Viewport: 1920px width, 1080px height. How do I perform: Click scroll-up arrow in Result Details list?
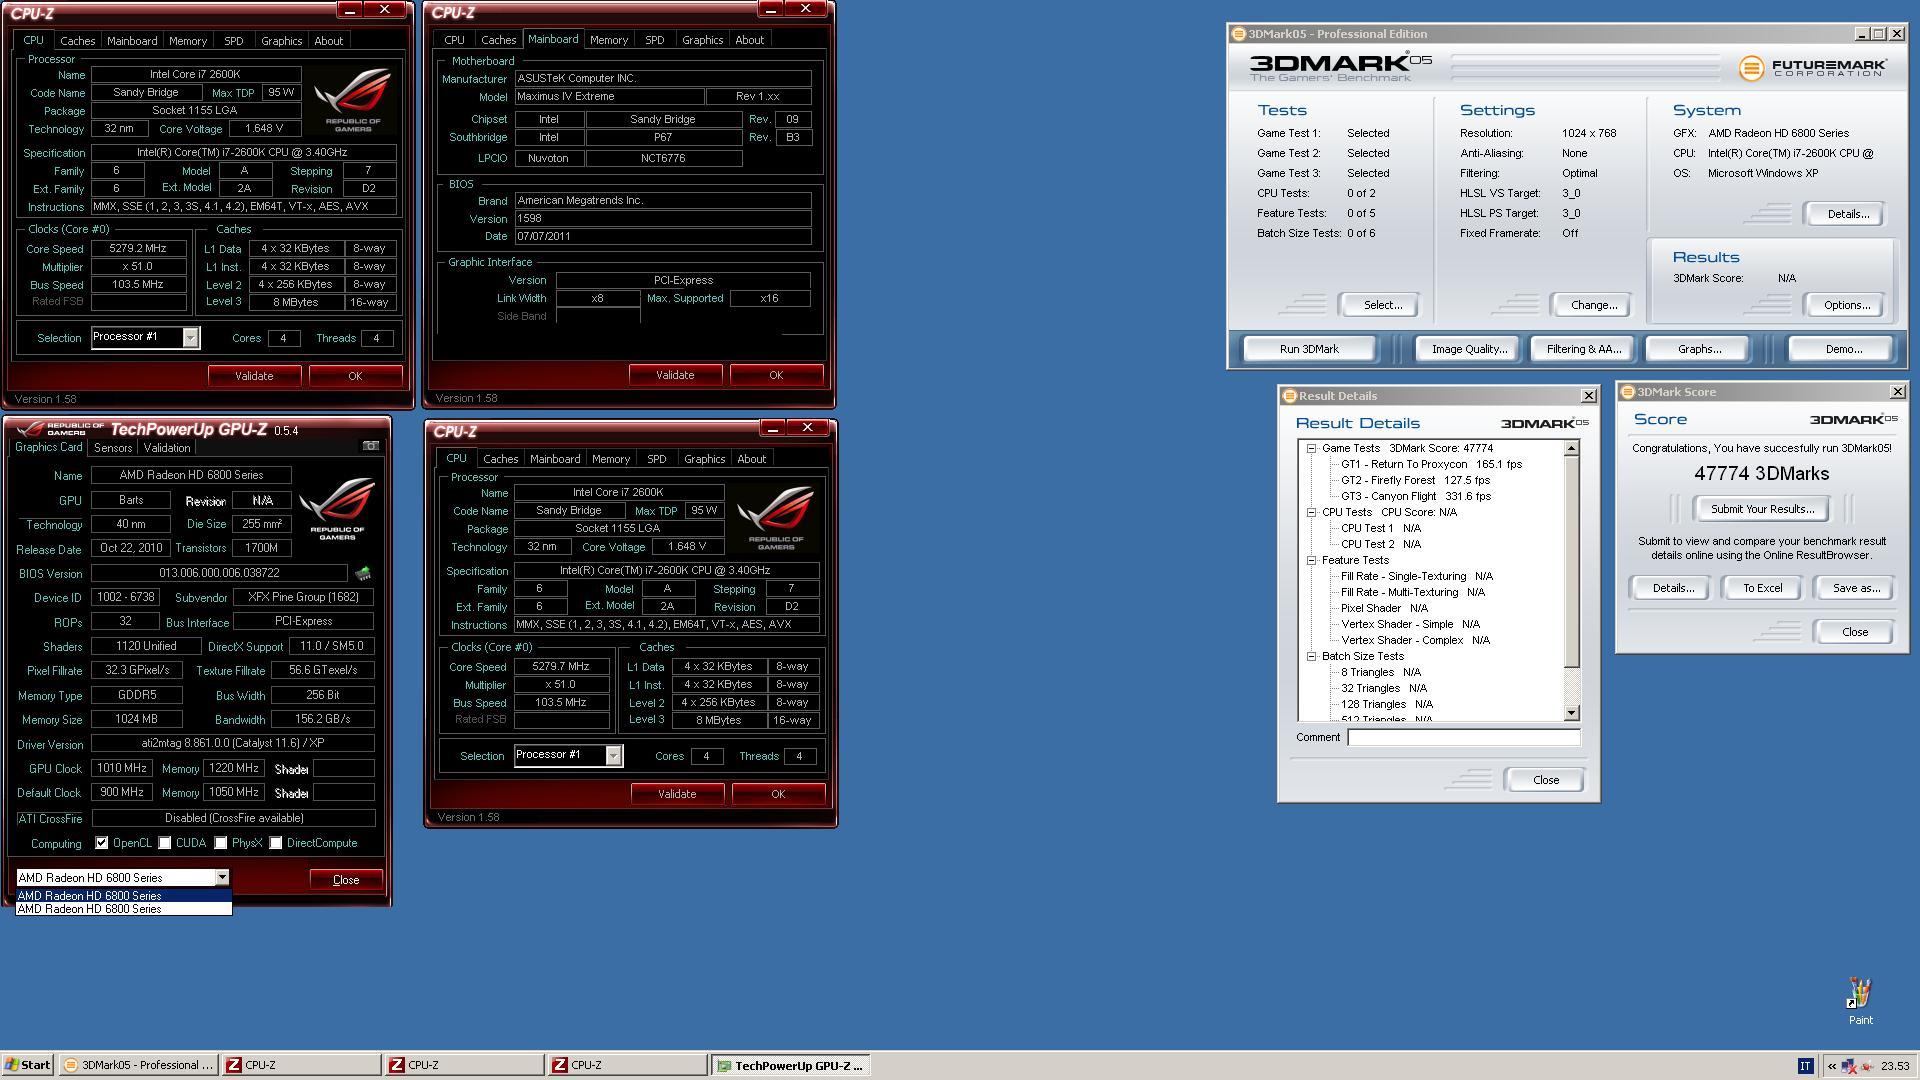coord(1571,448)
